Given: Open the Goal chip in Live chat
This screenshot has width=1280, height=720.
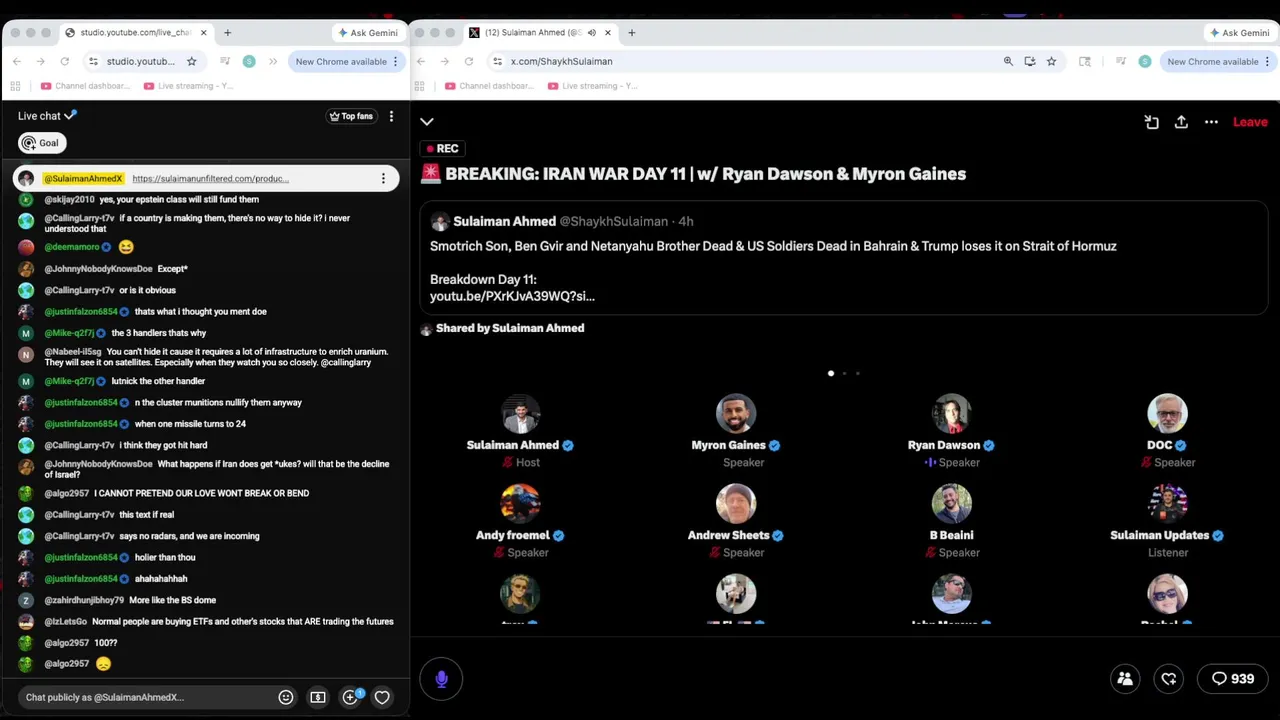Looking at the screenshot, I should [x=42, y=143].
